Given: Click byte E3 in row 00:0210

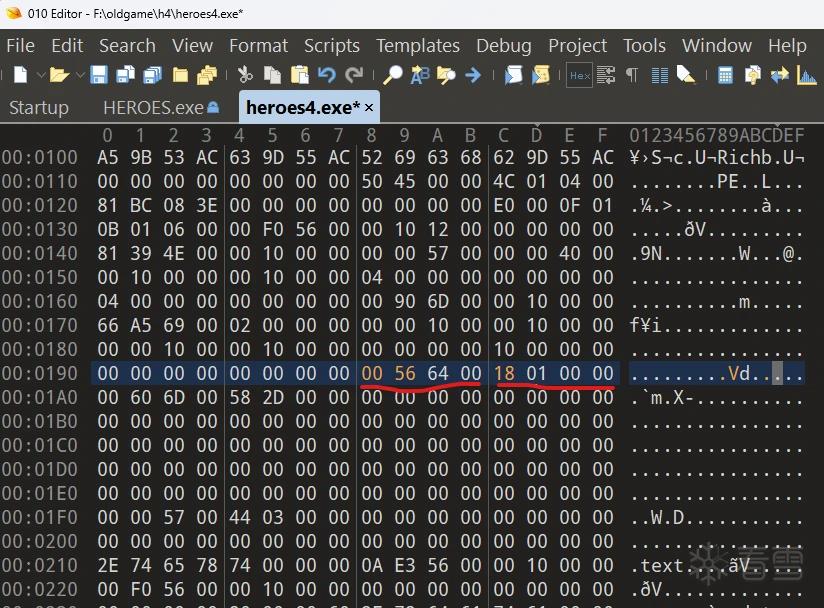Looking at the screenshot, I should point(405,565).
